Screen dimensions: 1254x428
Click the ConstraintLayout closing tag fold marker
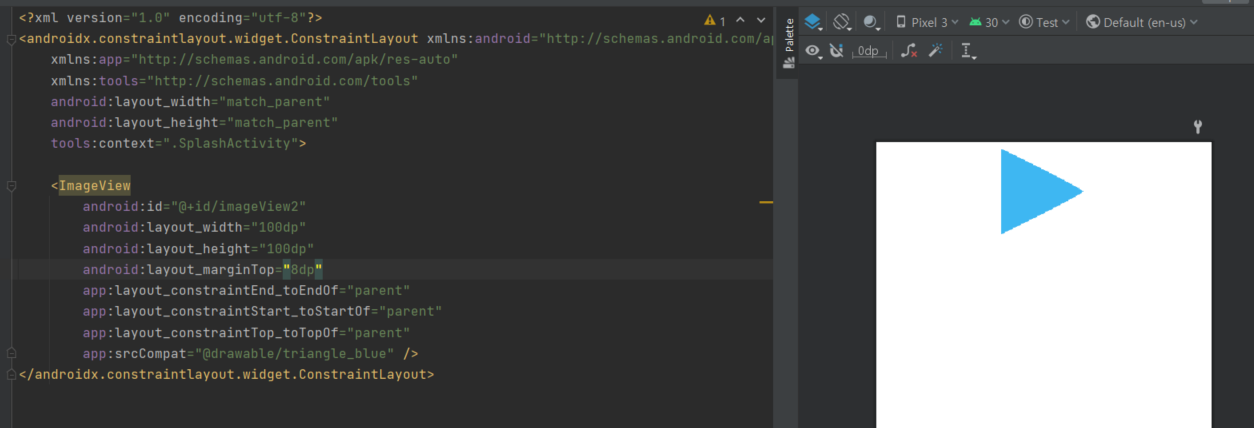pyautogui.click(x=10, y=375)
